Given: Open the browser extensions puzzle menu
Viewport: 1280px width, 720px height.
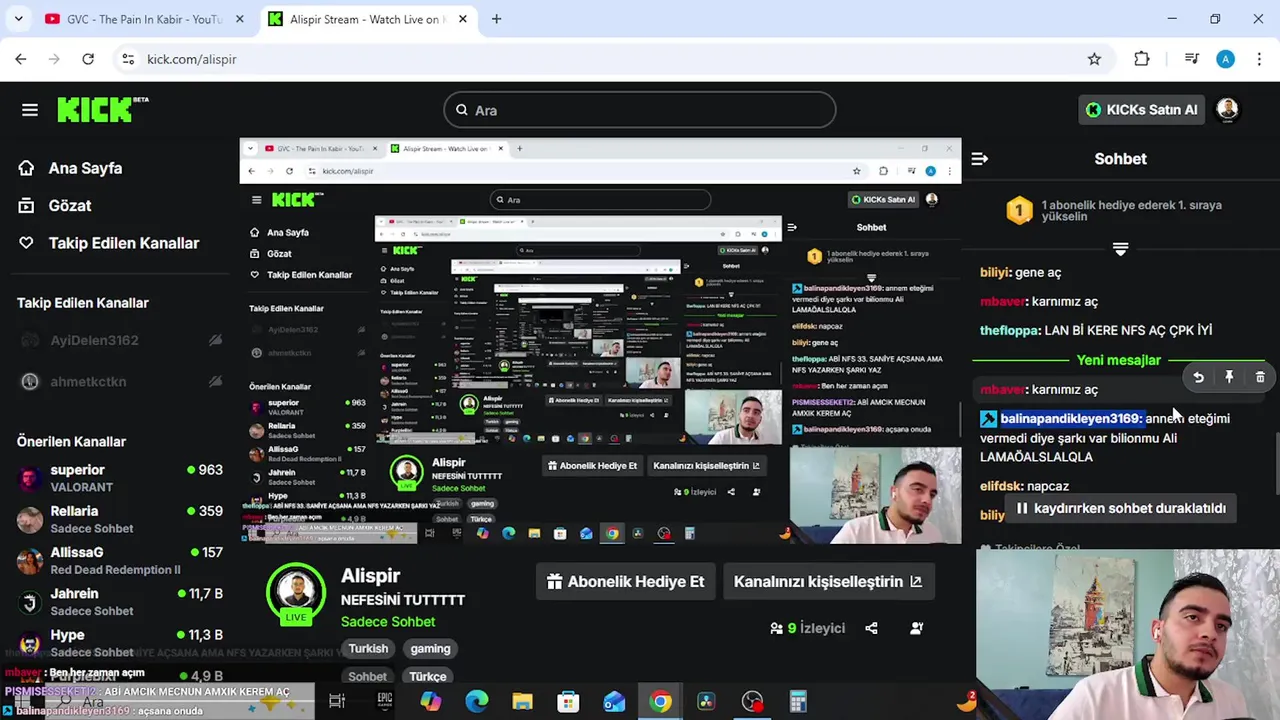Looking at the screenshot, I should (x=1141, y=59).
